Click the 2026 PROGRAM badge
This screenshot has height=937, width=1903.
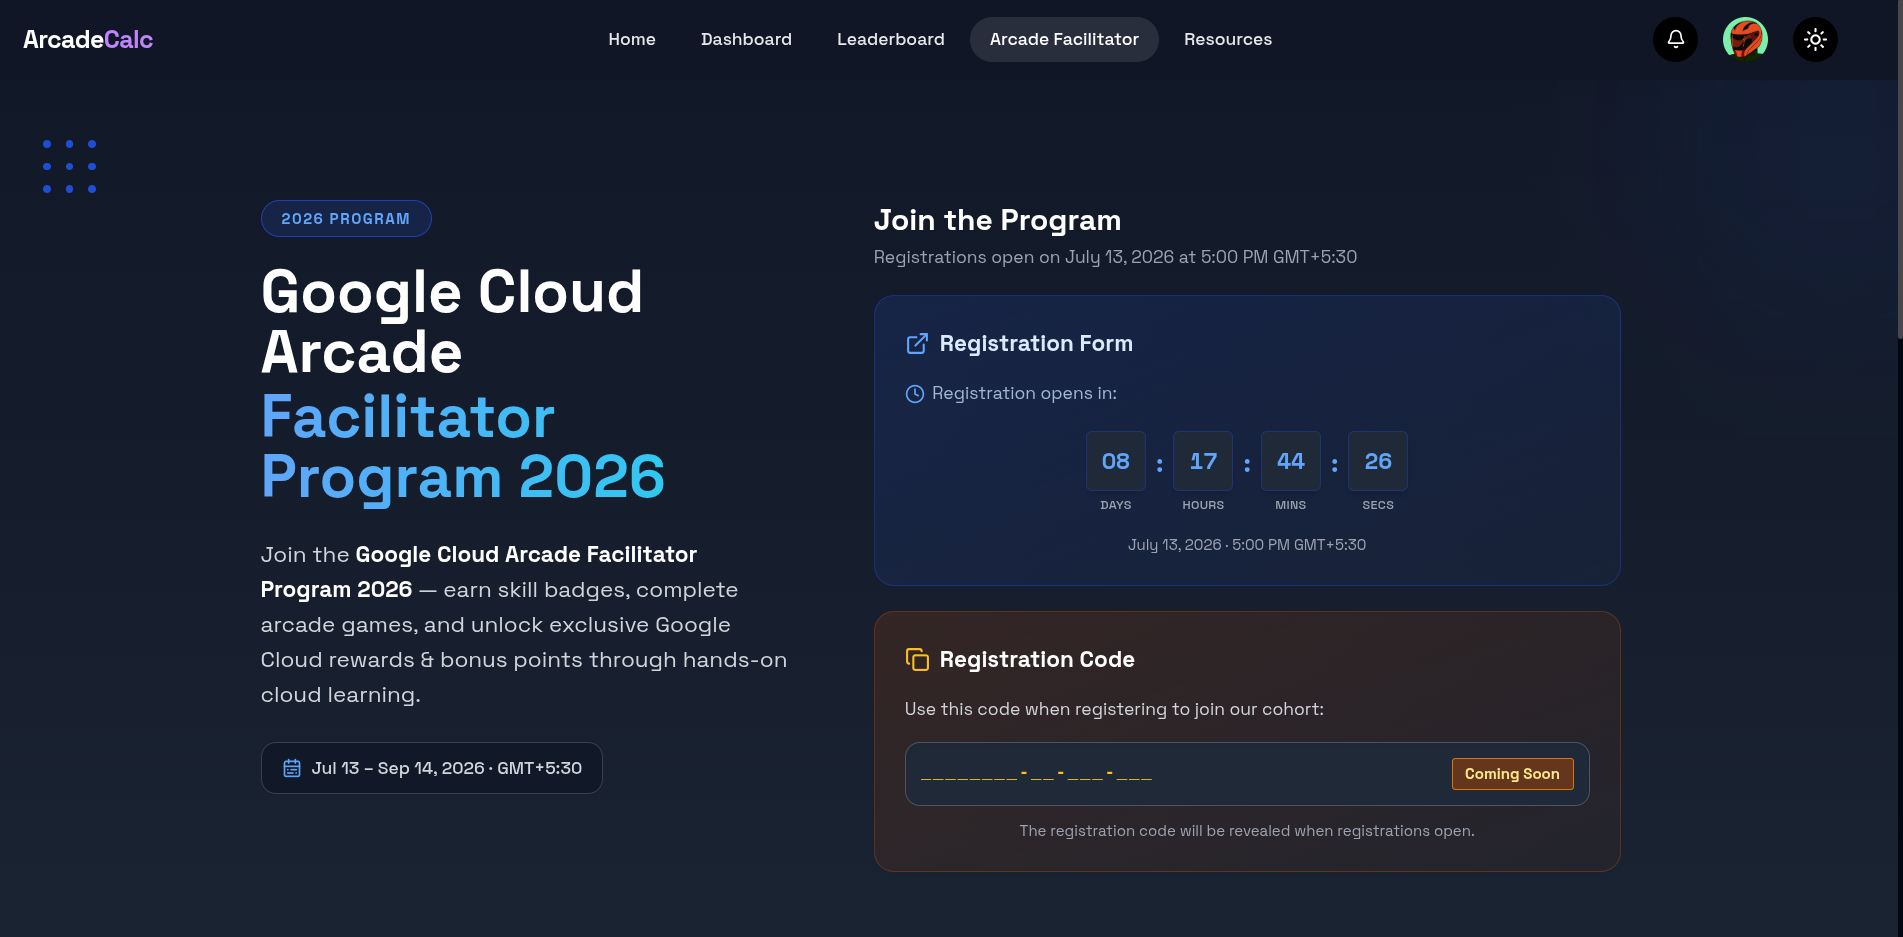pos(346,219)
